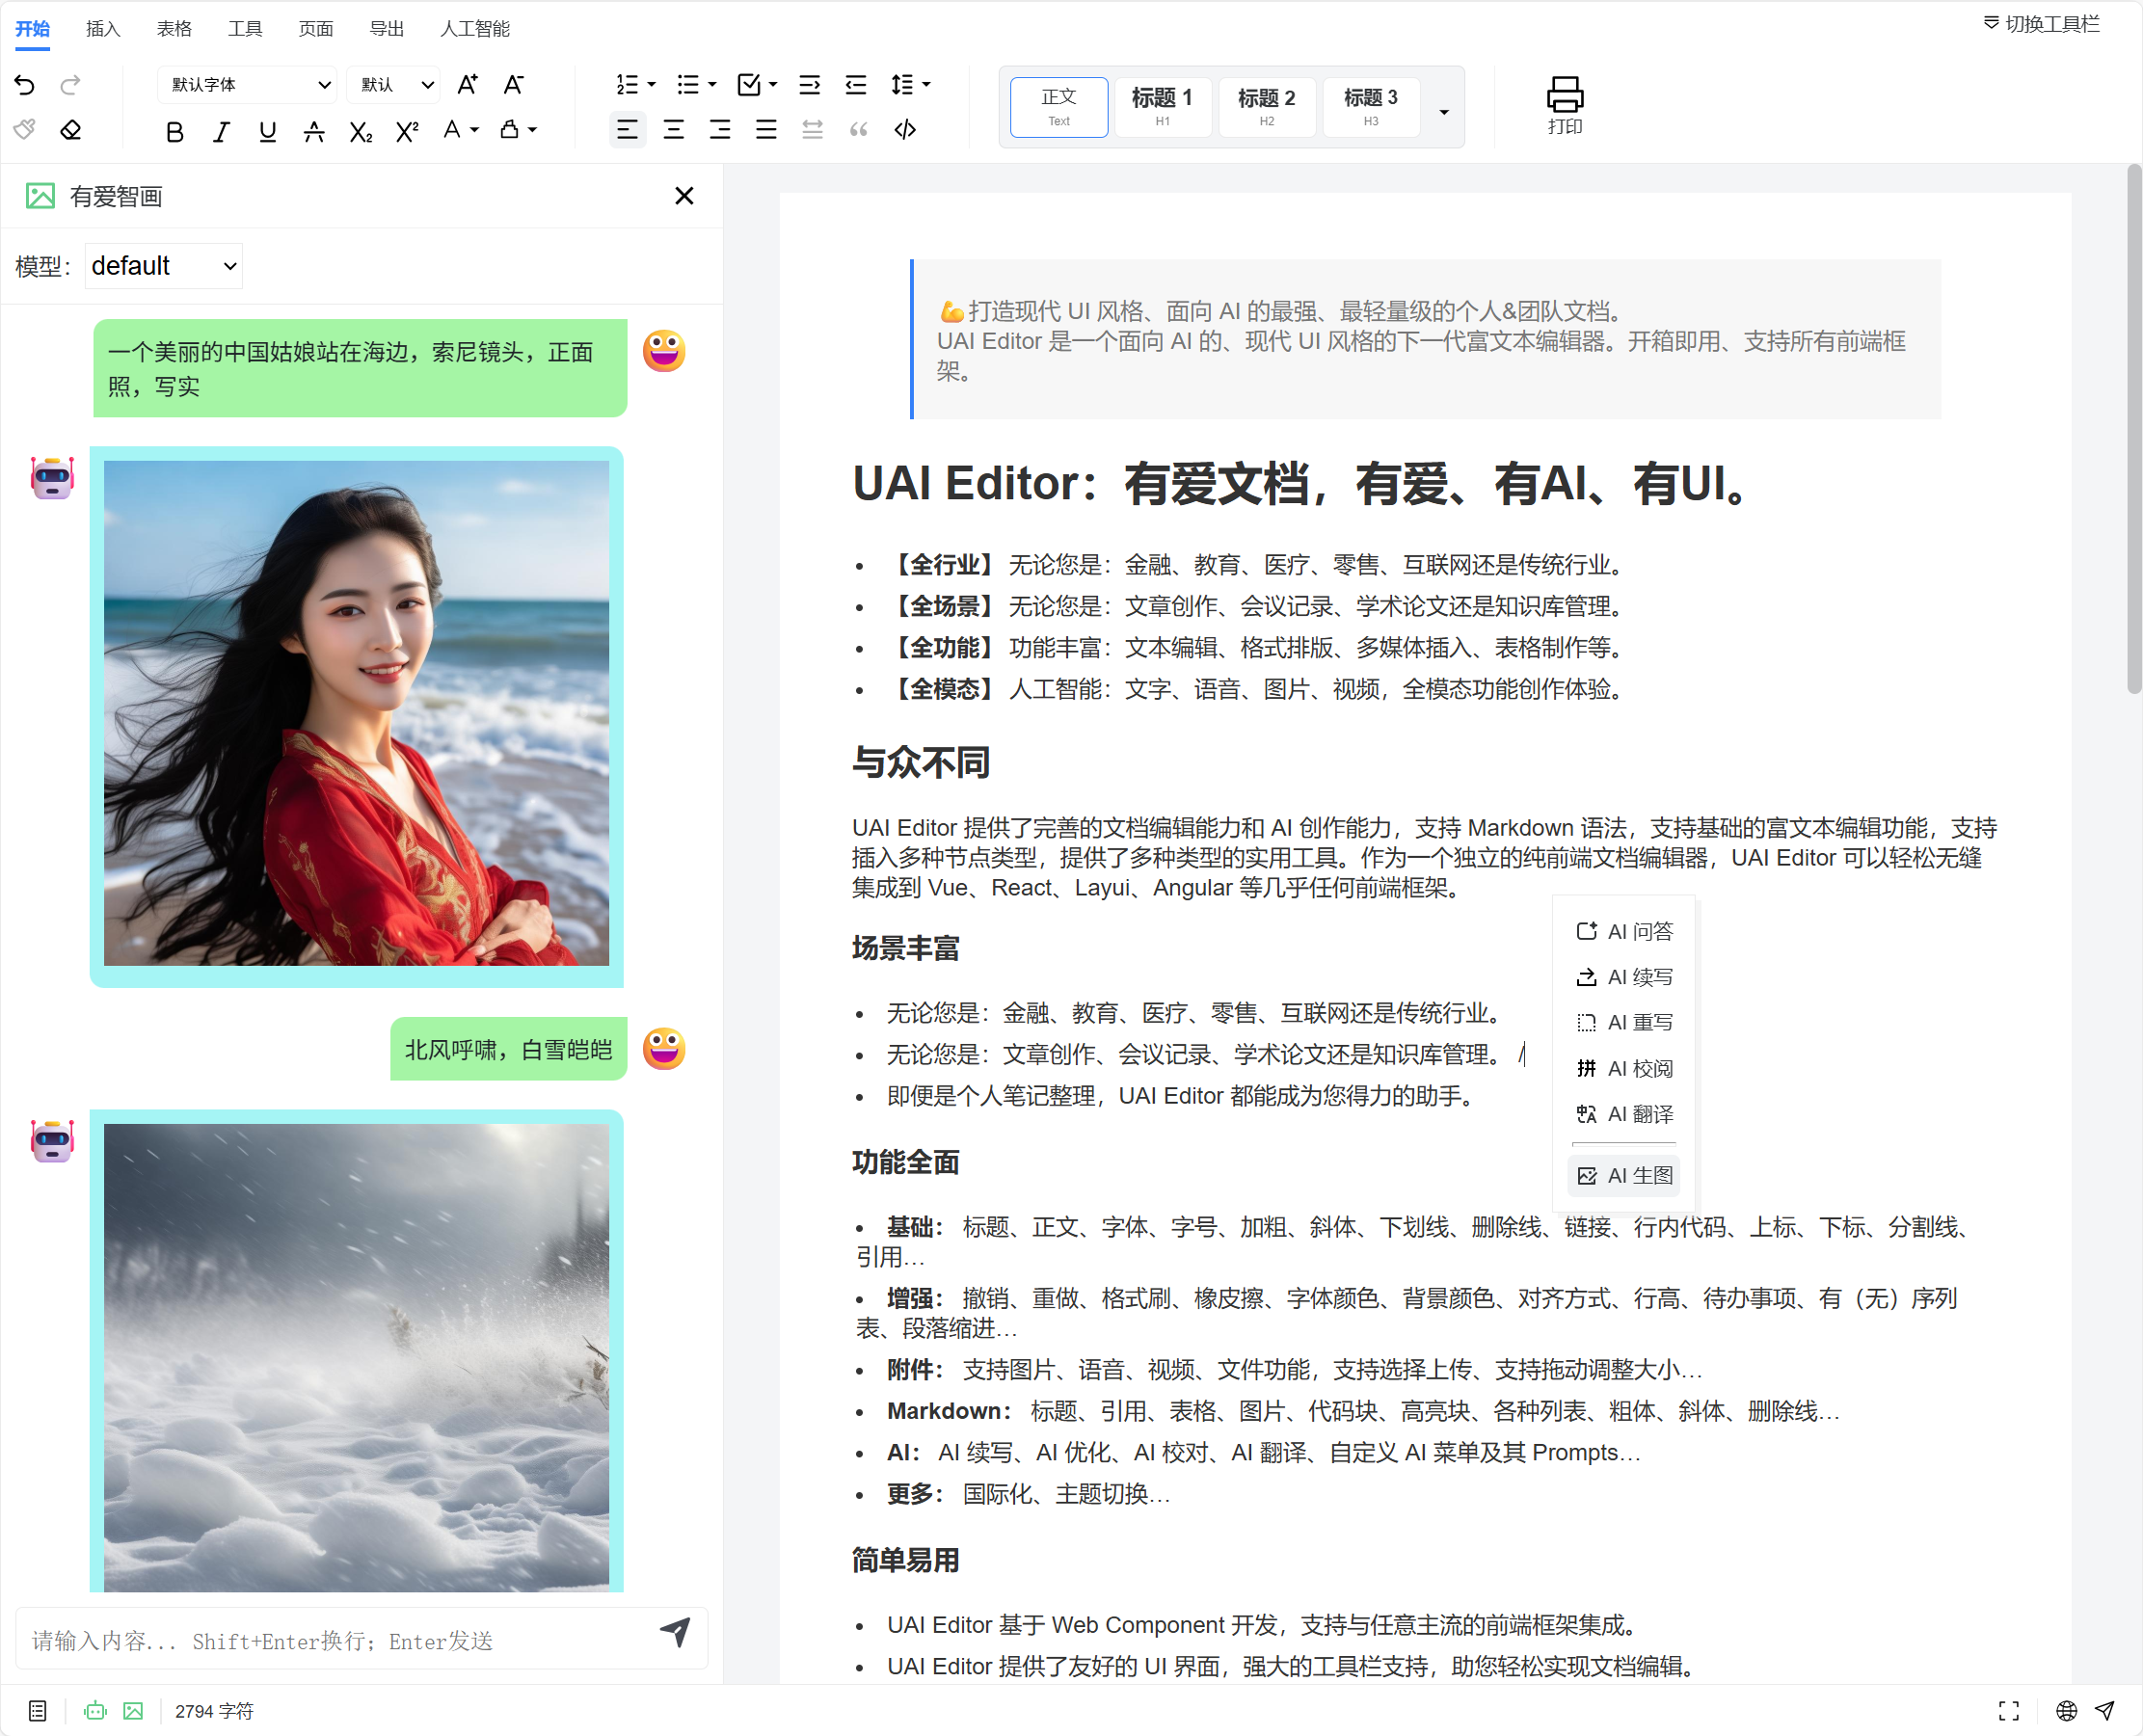Select the eraser clear-format icon
Image resolution: width=2143 pixels, height=1736 pixels.
(x=71, y=131)
